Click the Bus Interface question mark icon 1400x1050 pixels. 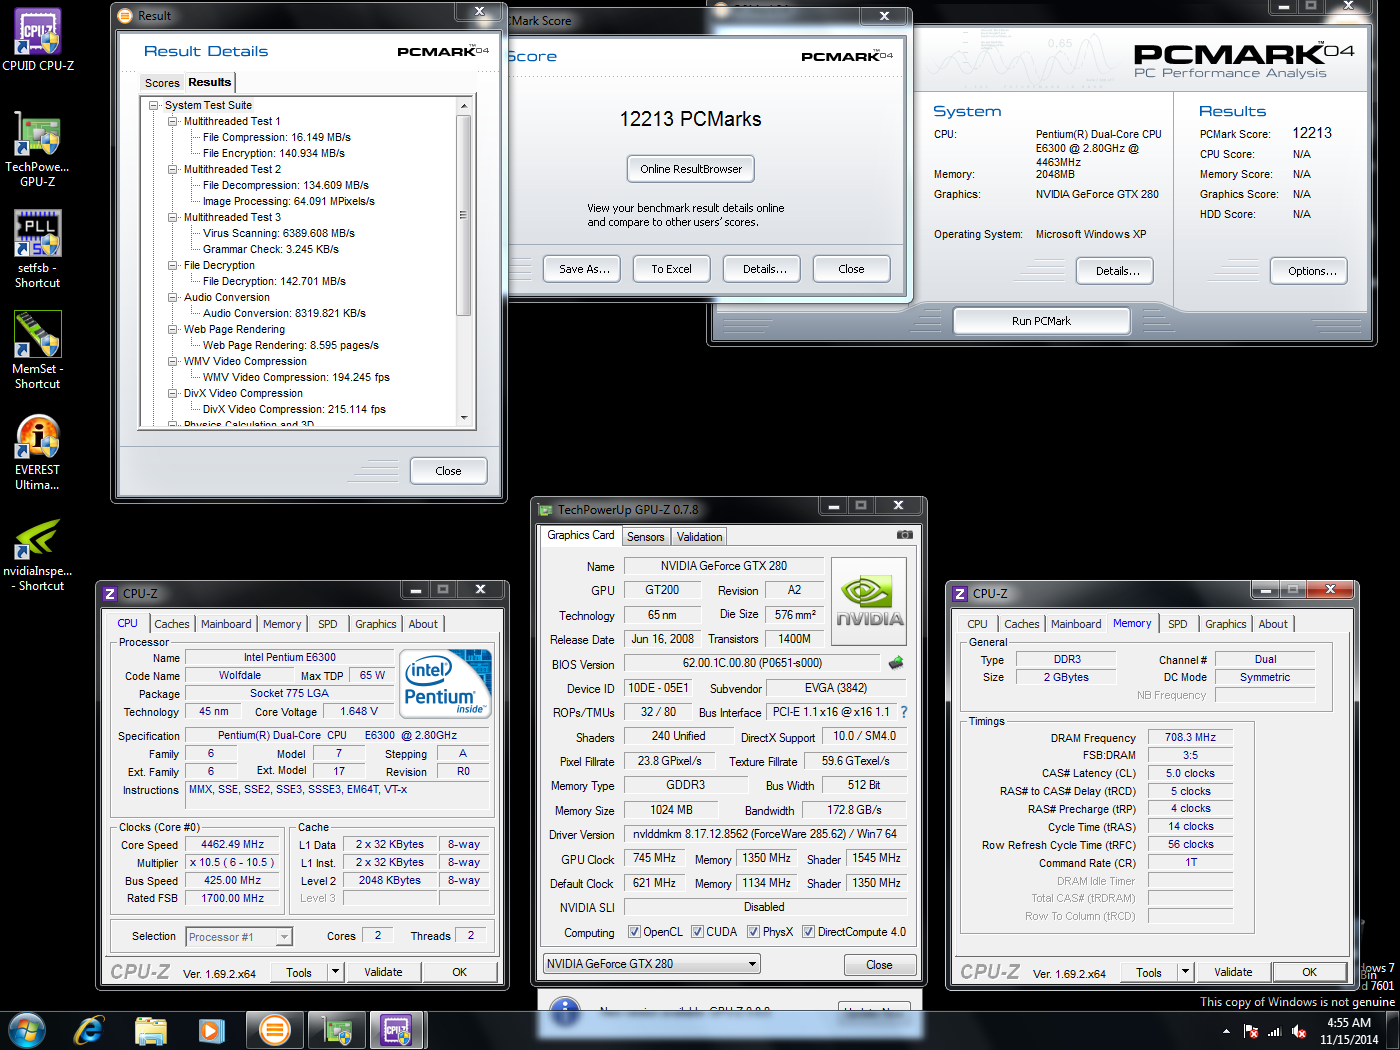coord(904,712)
